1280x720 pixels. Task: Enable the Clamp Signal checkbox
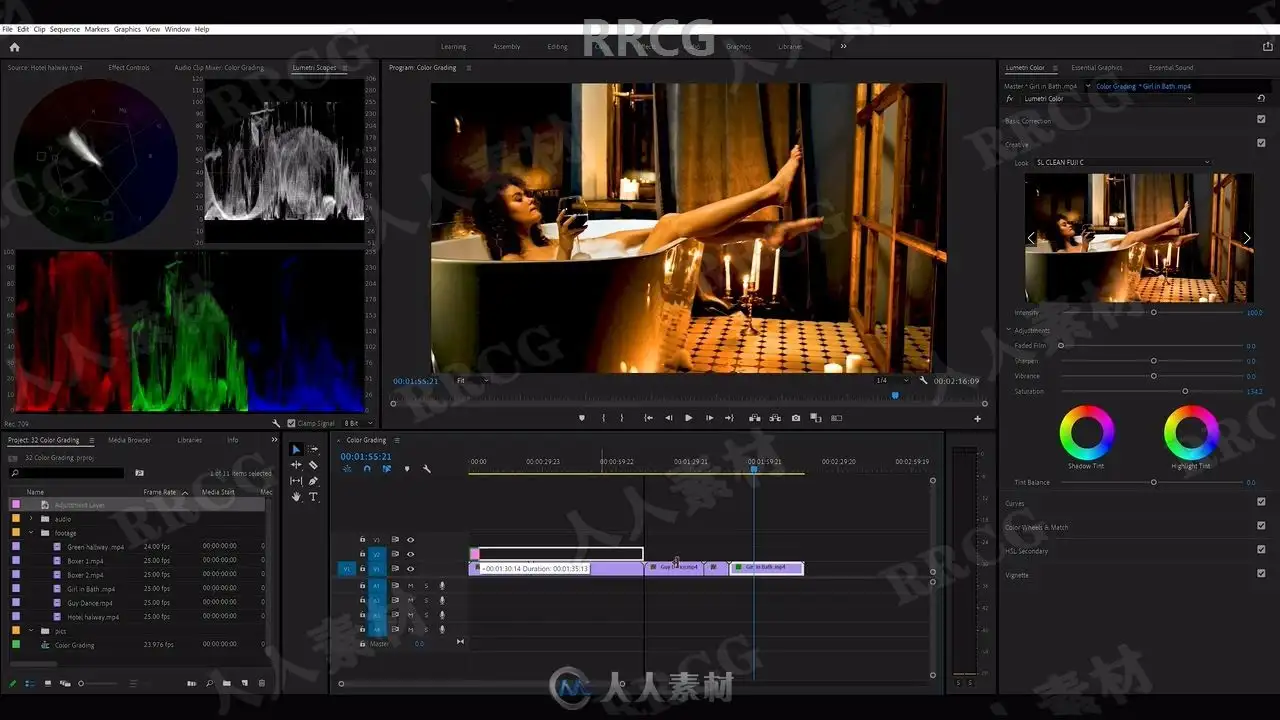(x=291, y=423)
